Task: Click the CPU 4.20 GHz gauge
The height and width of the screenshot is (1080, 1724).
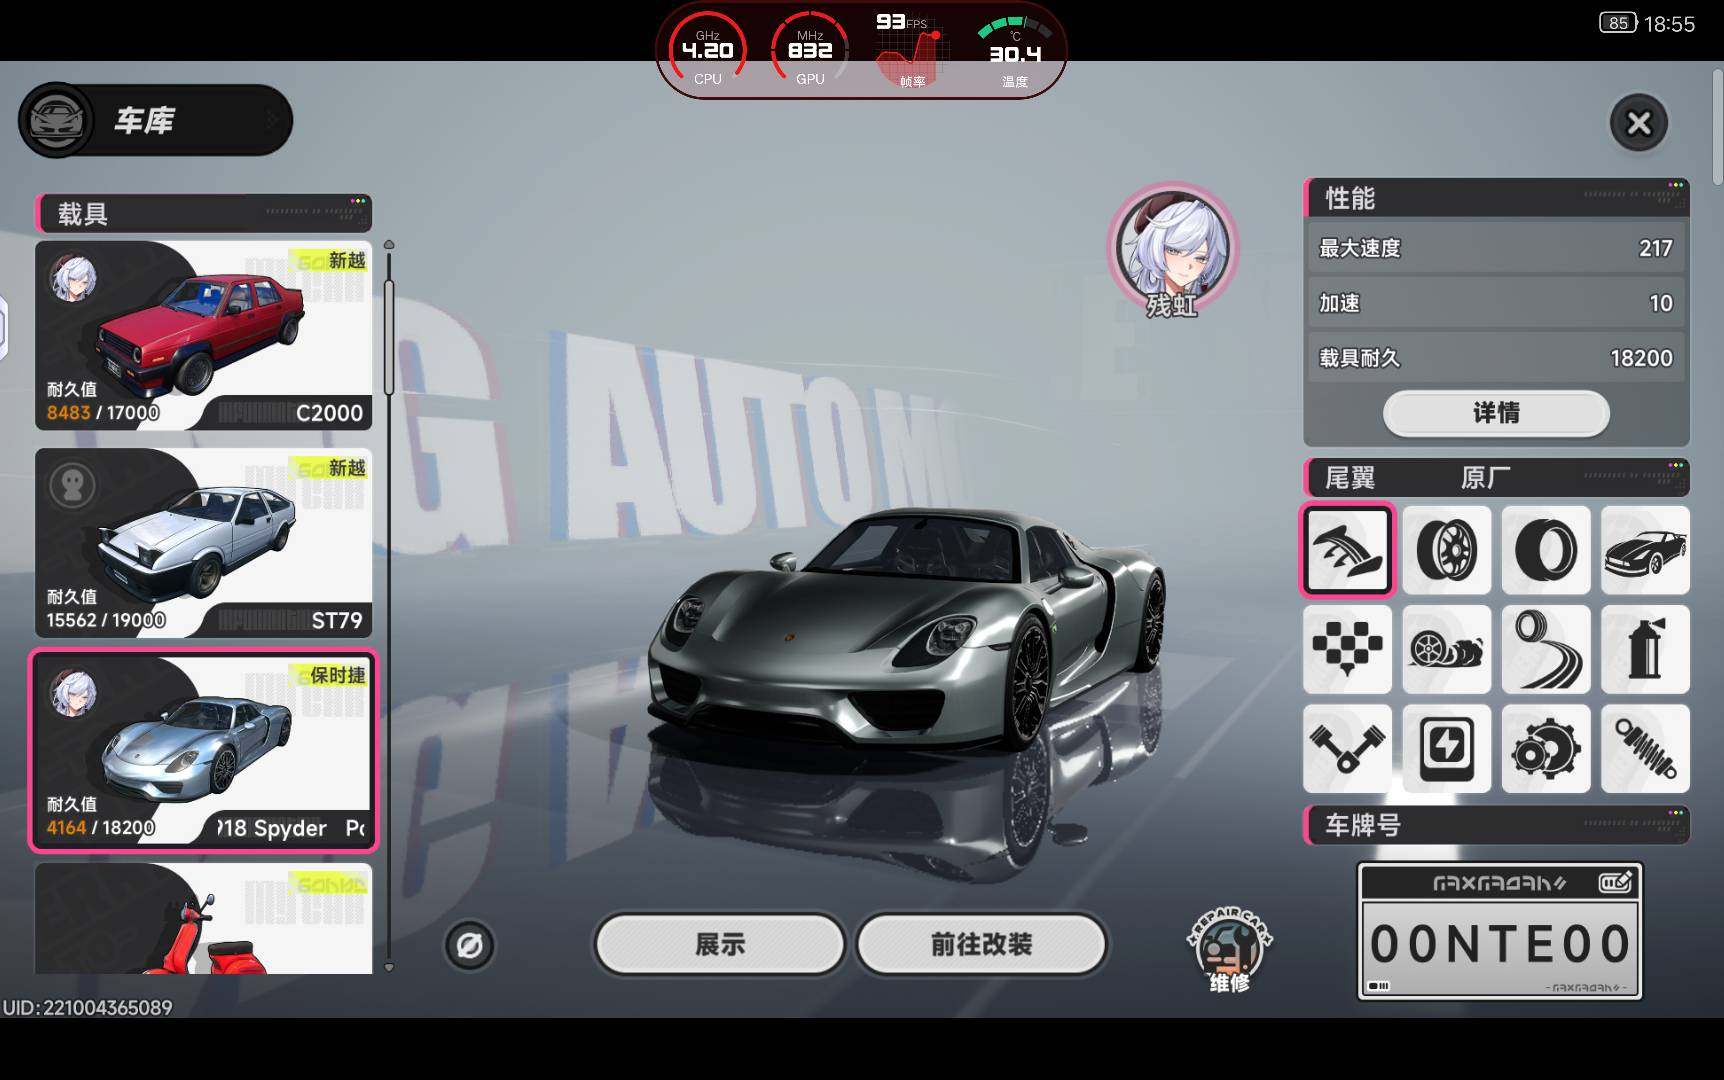Action: [x=707, y=50]
